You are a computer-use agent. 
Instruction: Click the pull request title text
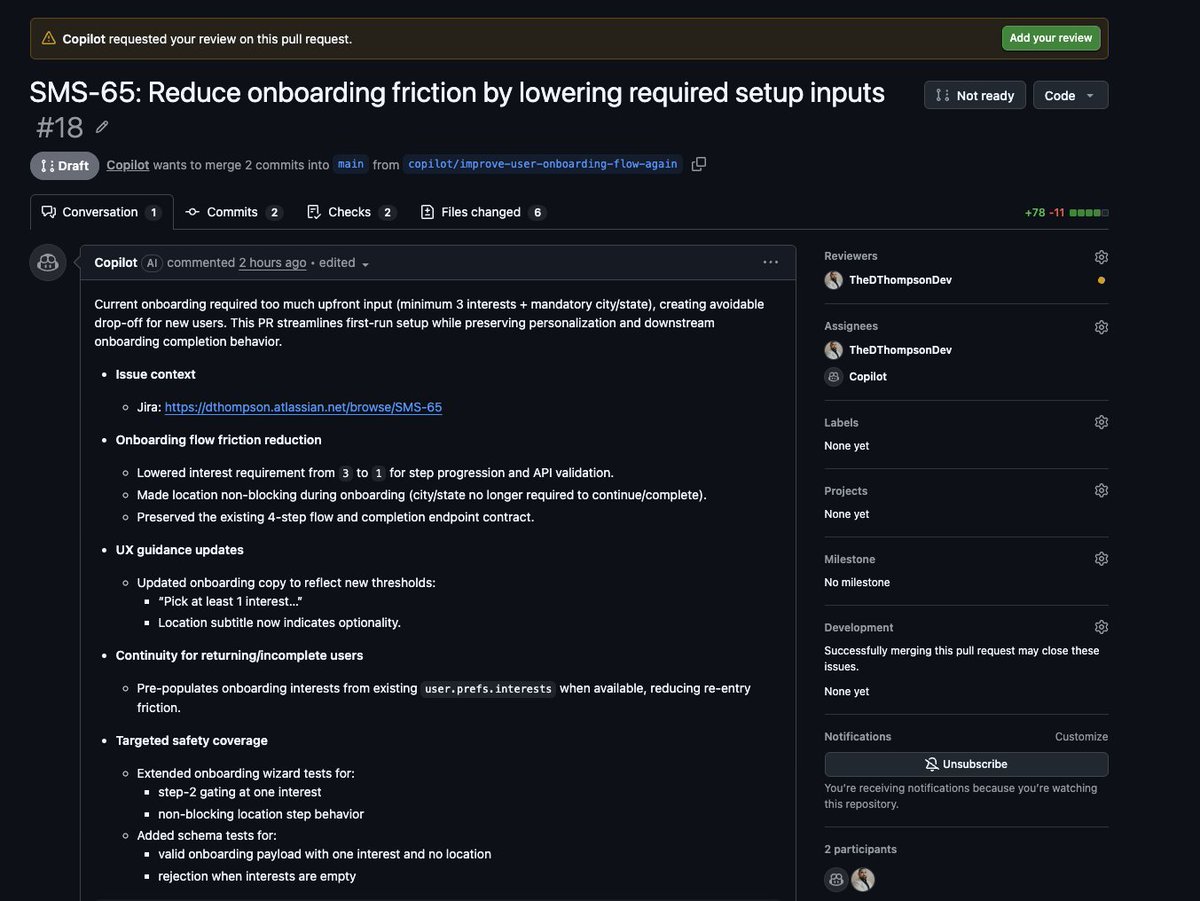[x=457, y=92]
